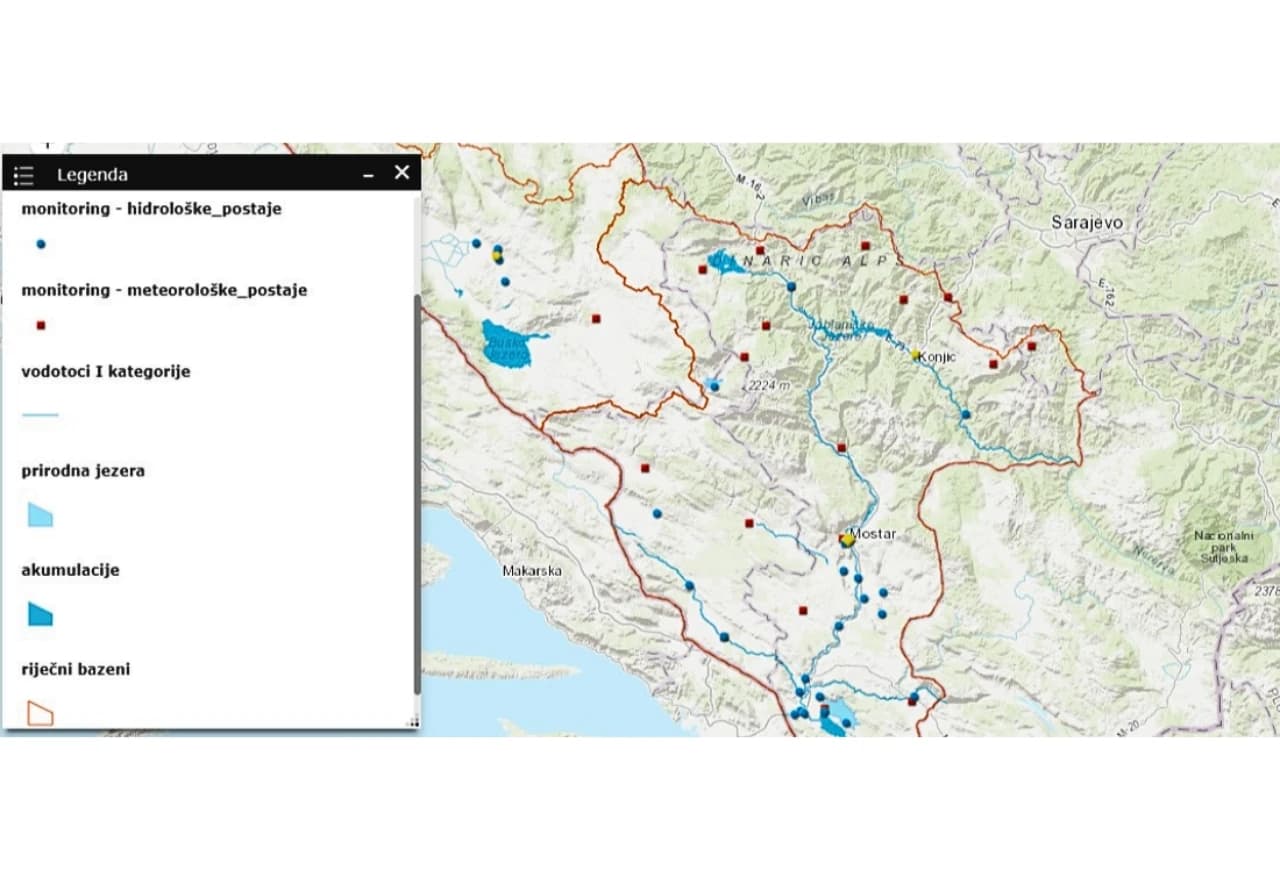Click the Legenda panel title text
Viewport: 1280px width, 880px height.
[92, 175]
